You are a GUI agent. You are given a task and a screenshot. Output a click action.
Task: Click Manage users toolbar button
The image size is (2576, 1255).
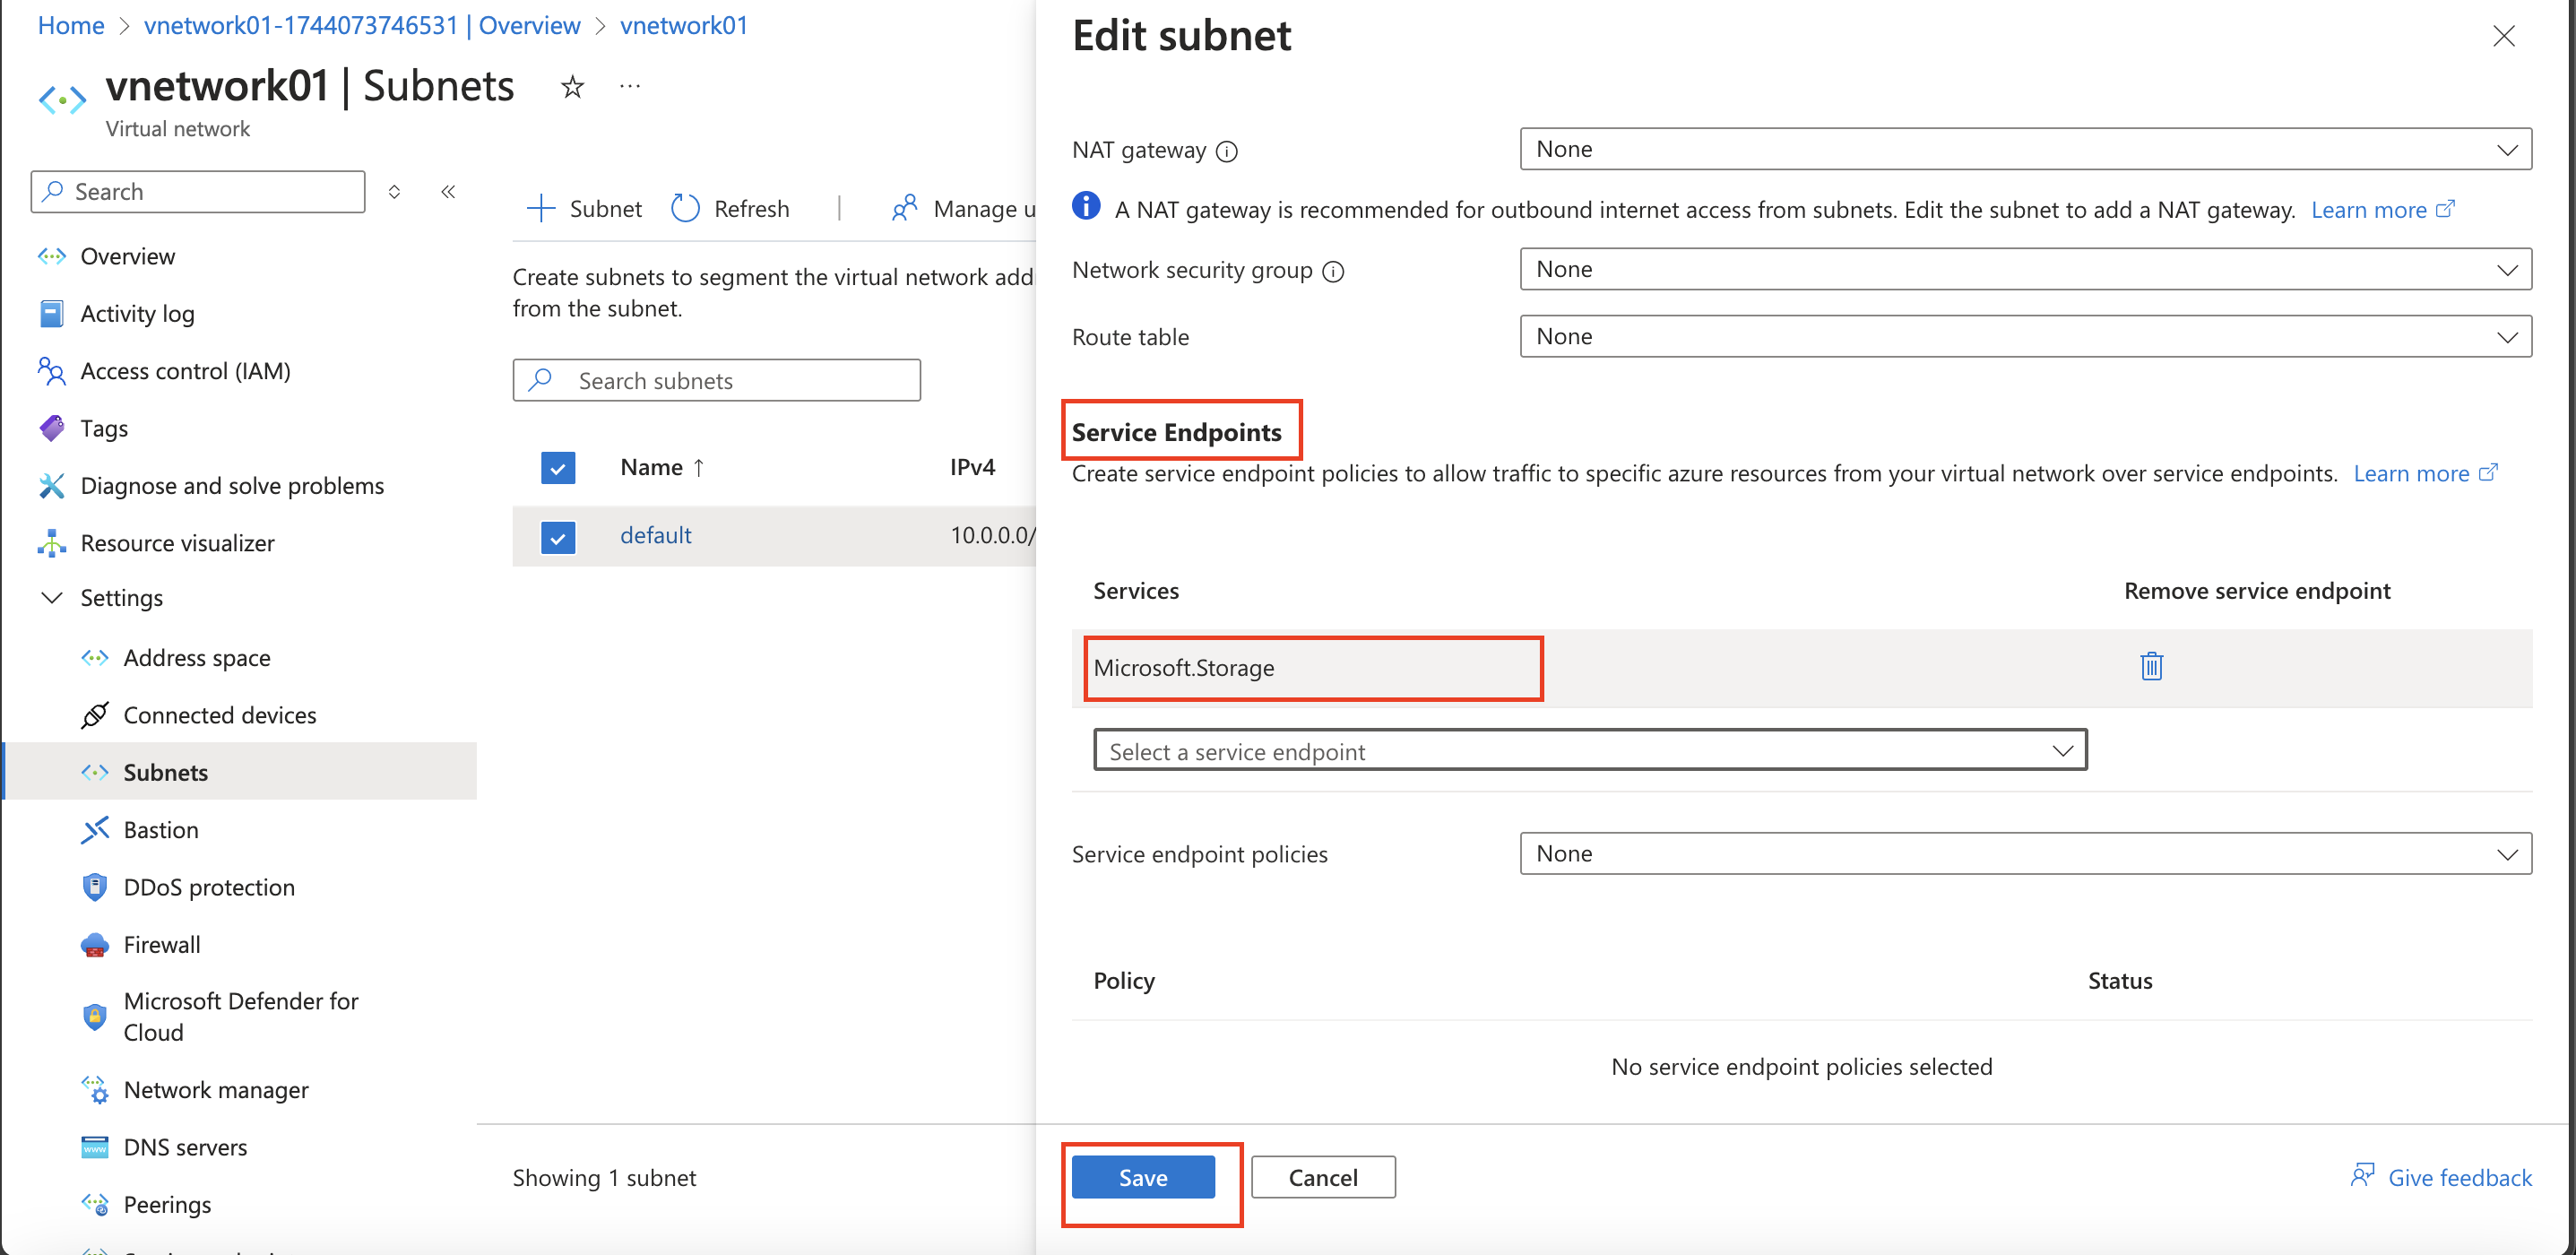pos(963,209)
